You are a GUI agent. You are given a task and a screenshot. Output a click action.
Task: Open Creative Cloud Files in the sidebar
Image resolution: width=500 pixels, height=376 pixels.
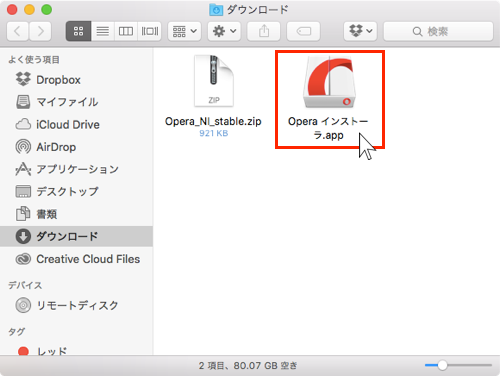(x=76, y=259)
